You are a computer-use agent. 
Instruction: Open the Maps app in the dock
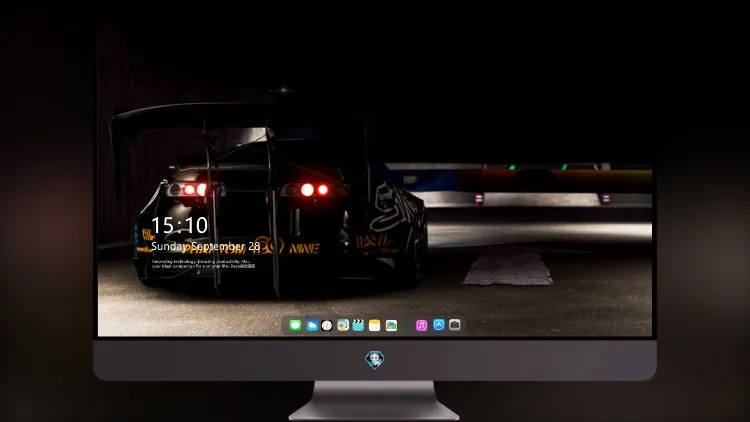343,325
